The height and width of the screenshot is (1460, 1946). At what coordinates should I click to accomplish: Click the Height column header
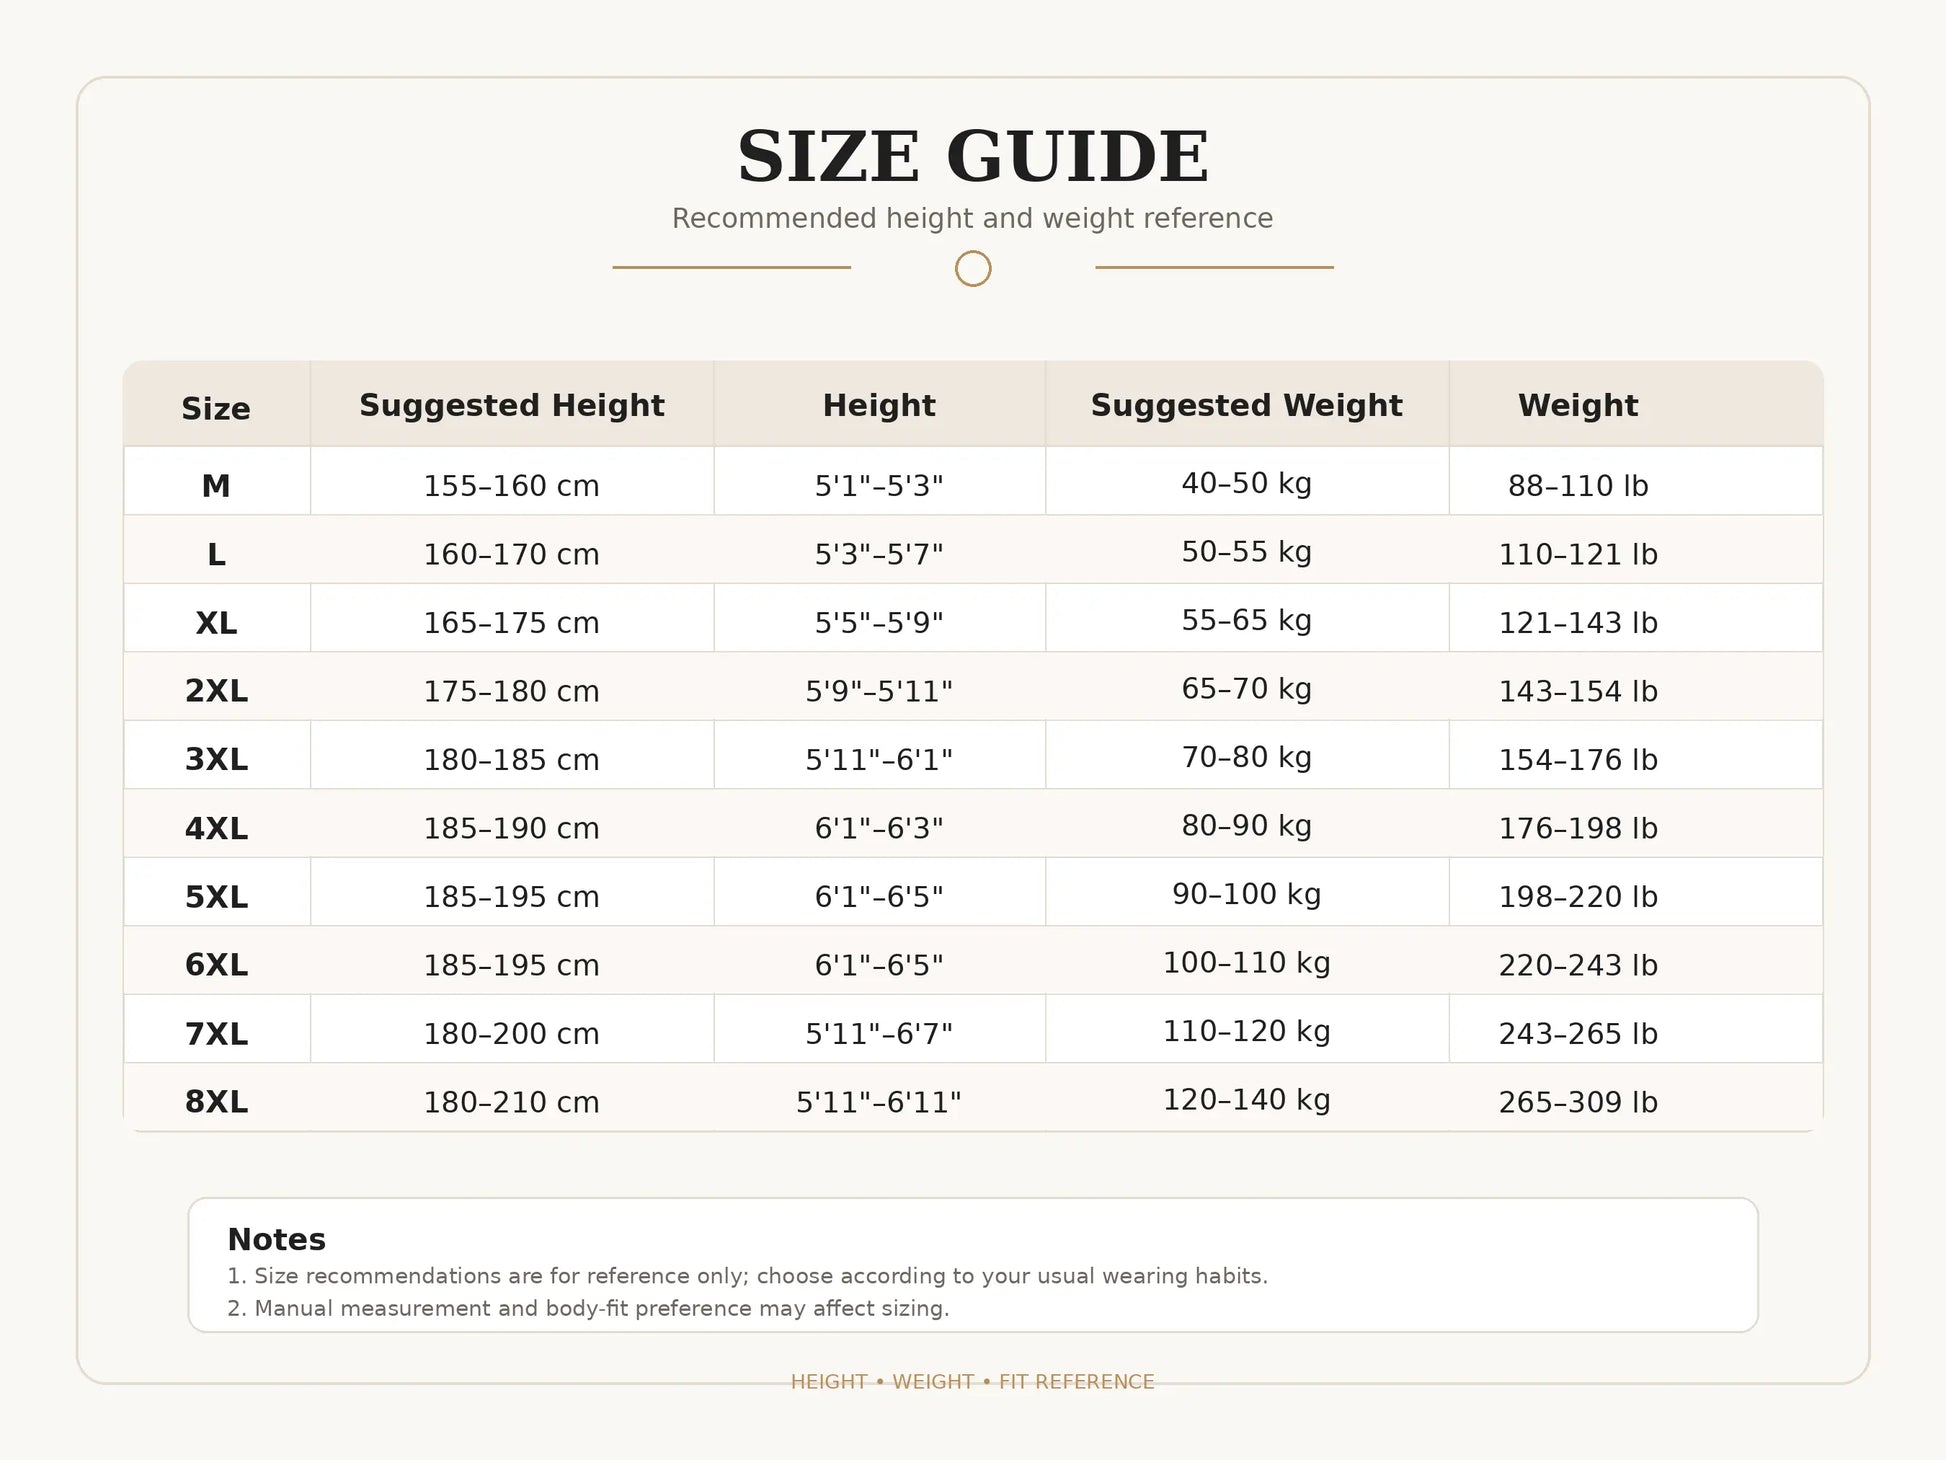[879, 405]
